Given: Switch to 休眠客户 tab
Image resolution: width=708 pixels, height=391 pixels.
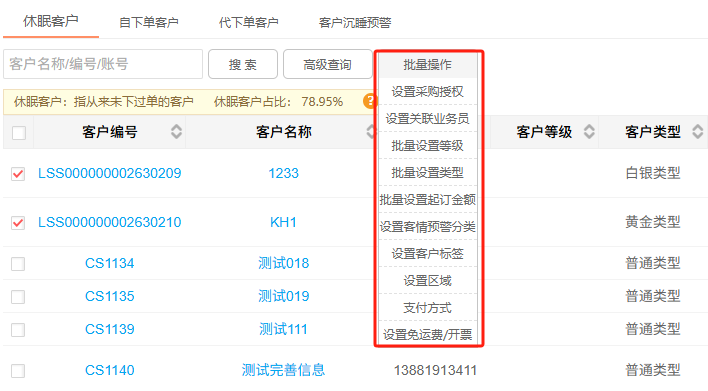Looking at the screenshot, I should [51, 21].
